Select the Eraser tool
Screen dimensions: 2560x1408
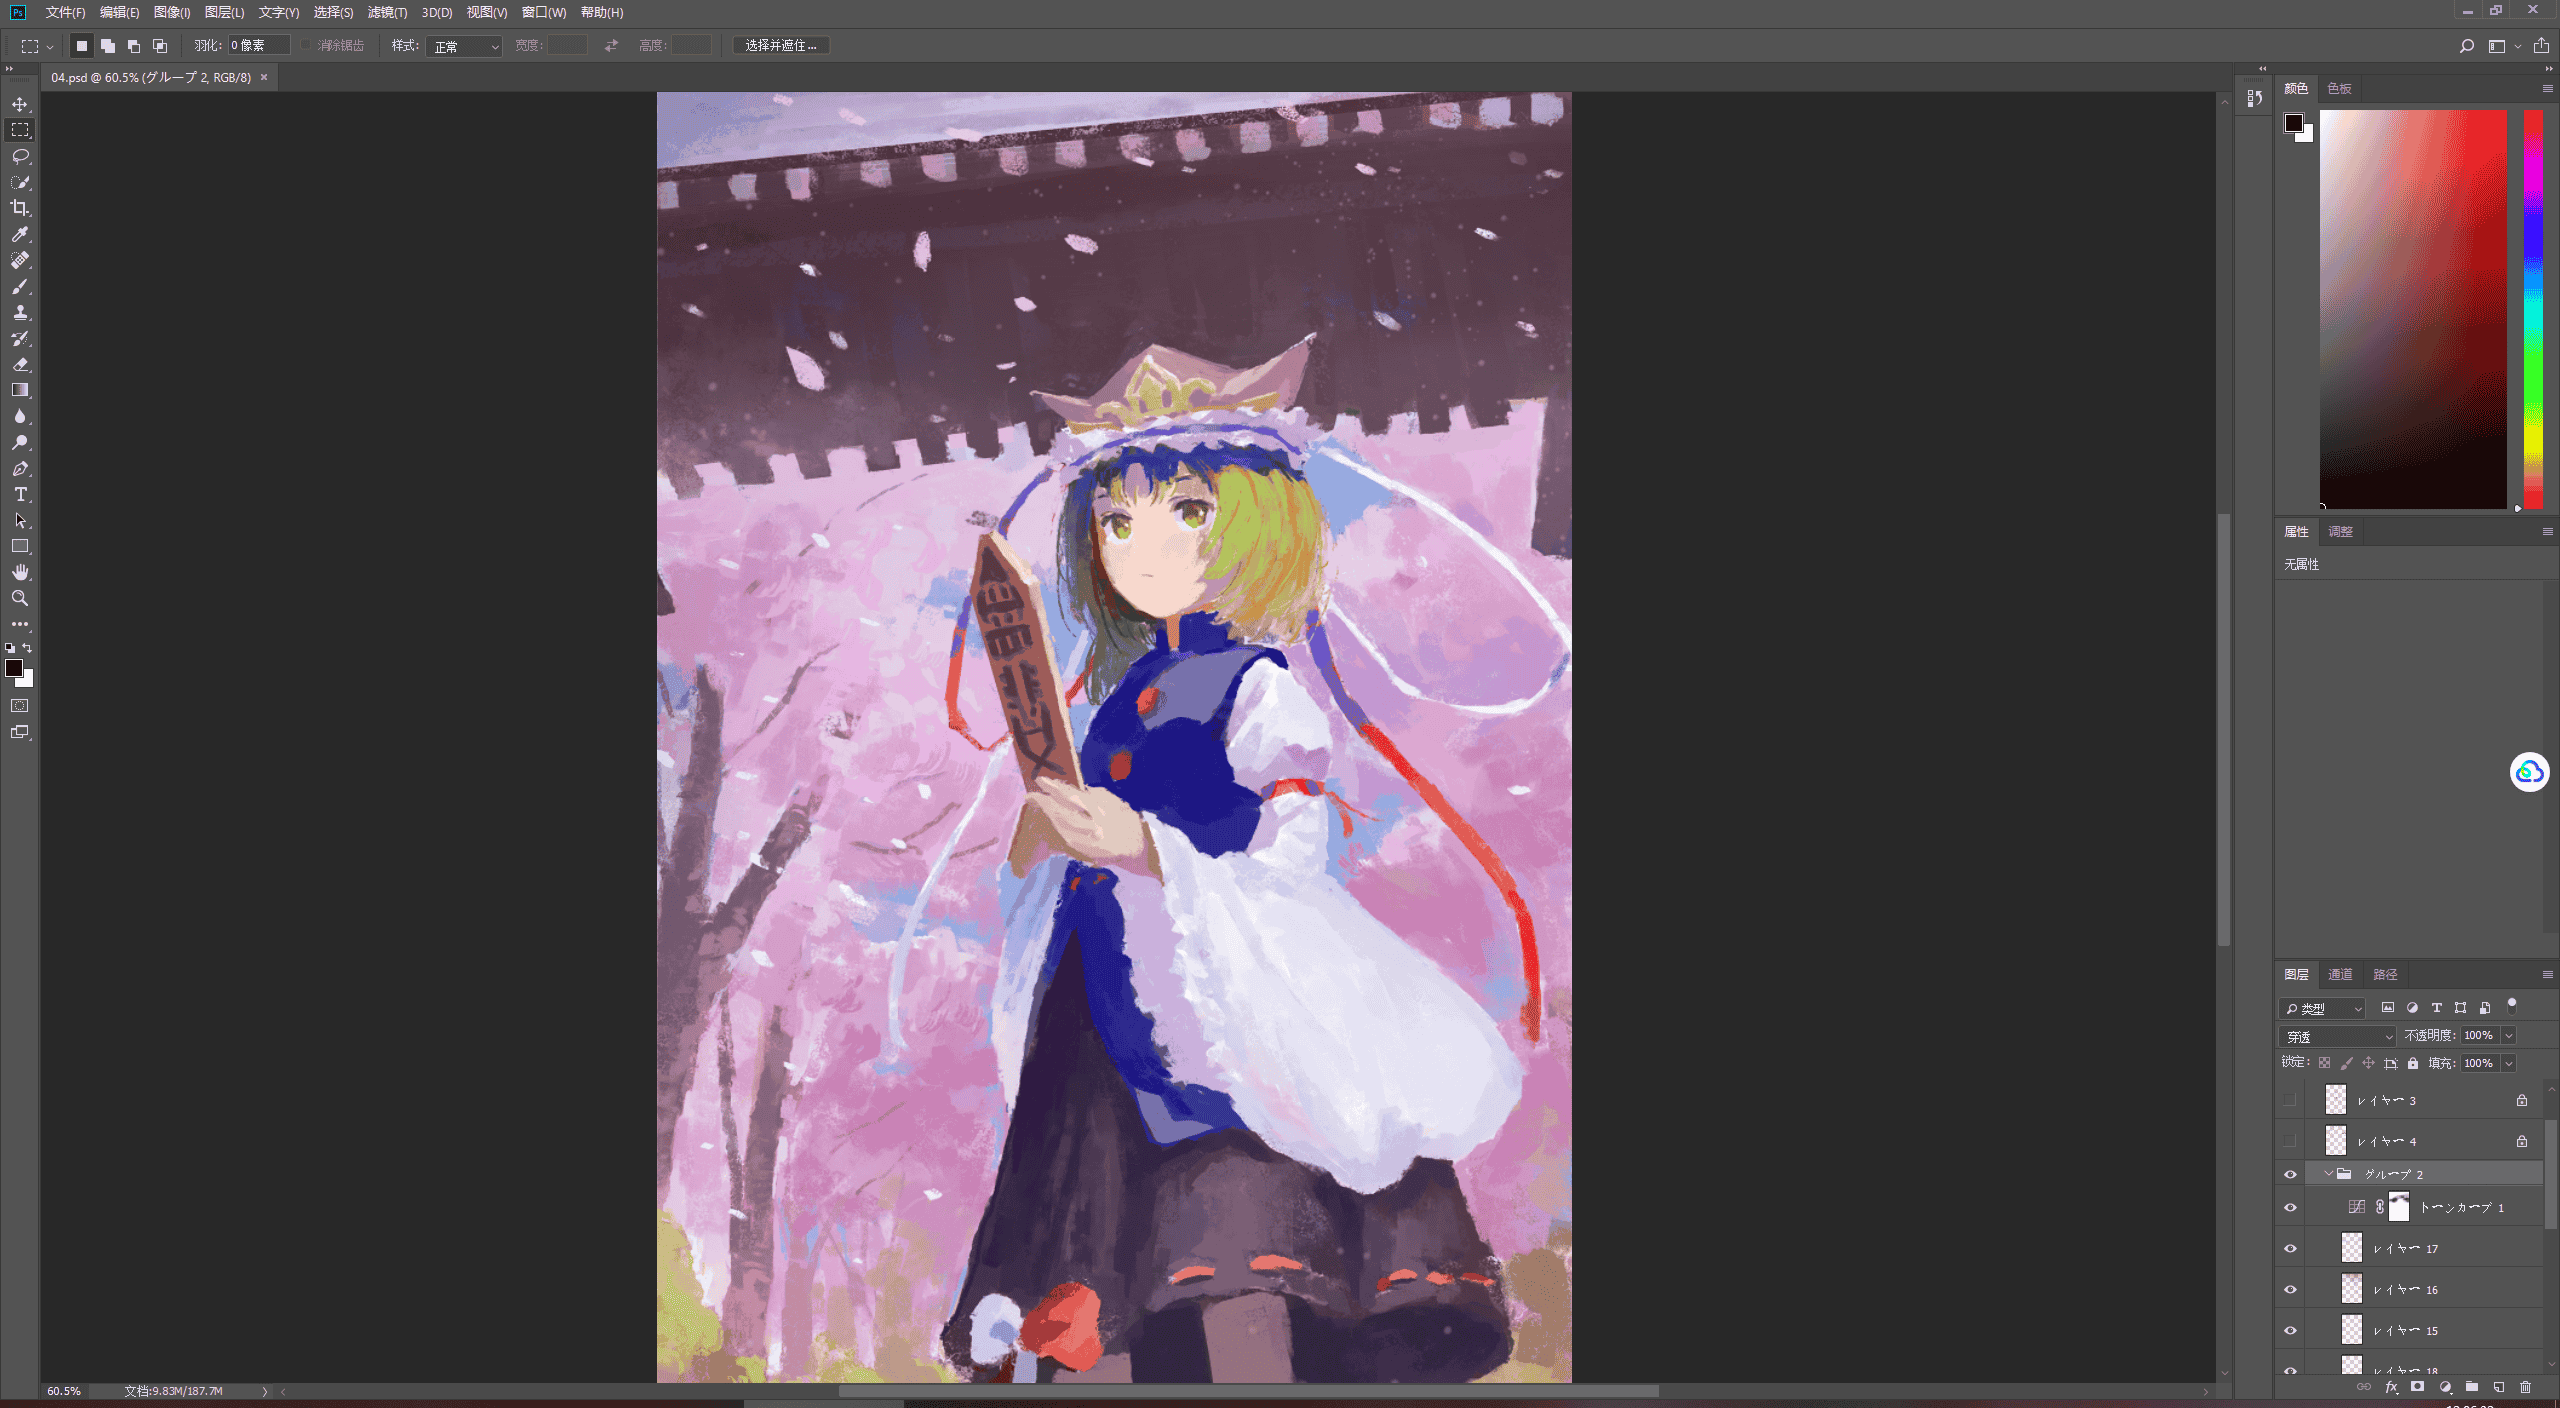click(20, 364)
